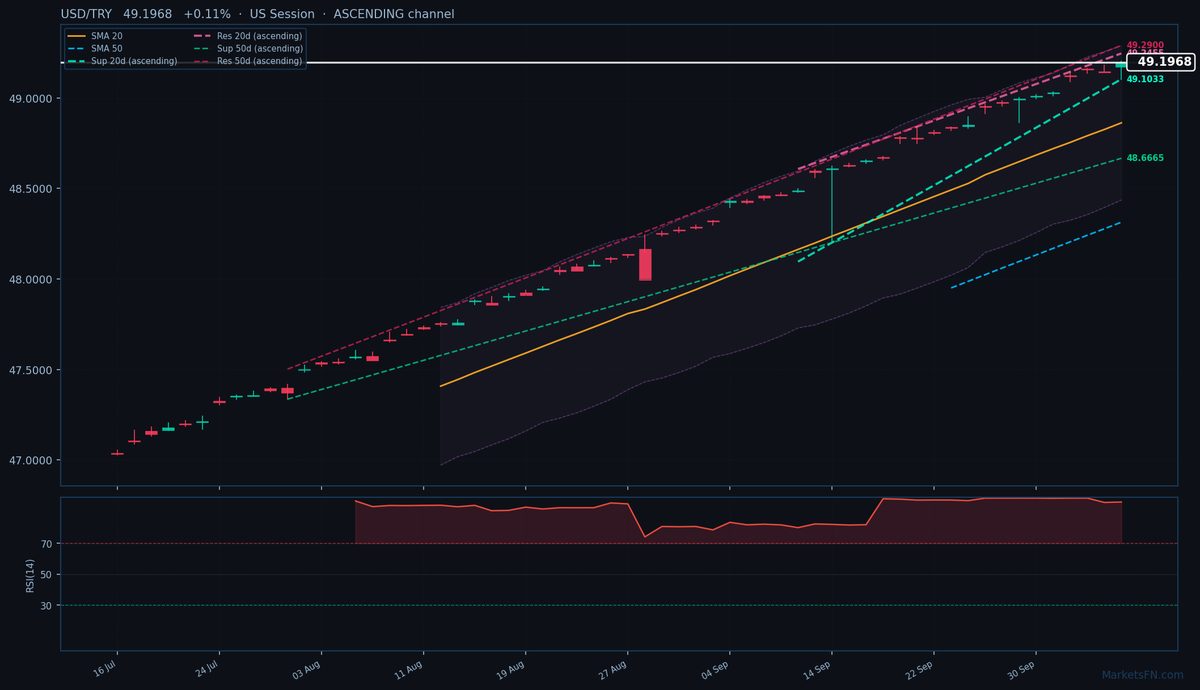Click the SMA 20 legend entry

[95, 36]
